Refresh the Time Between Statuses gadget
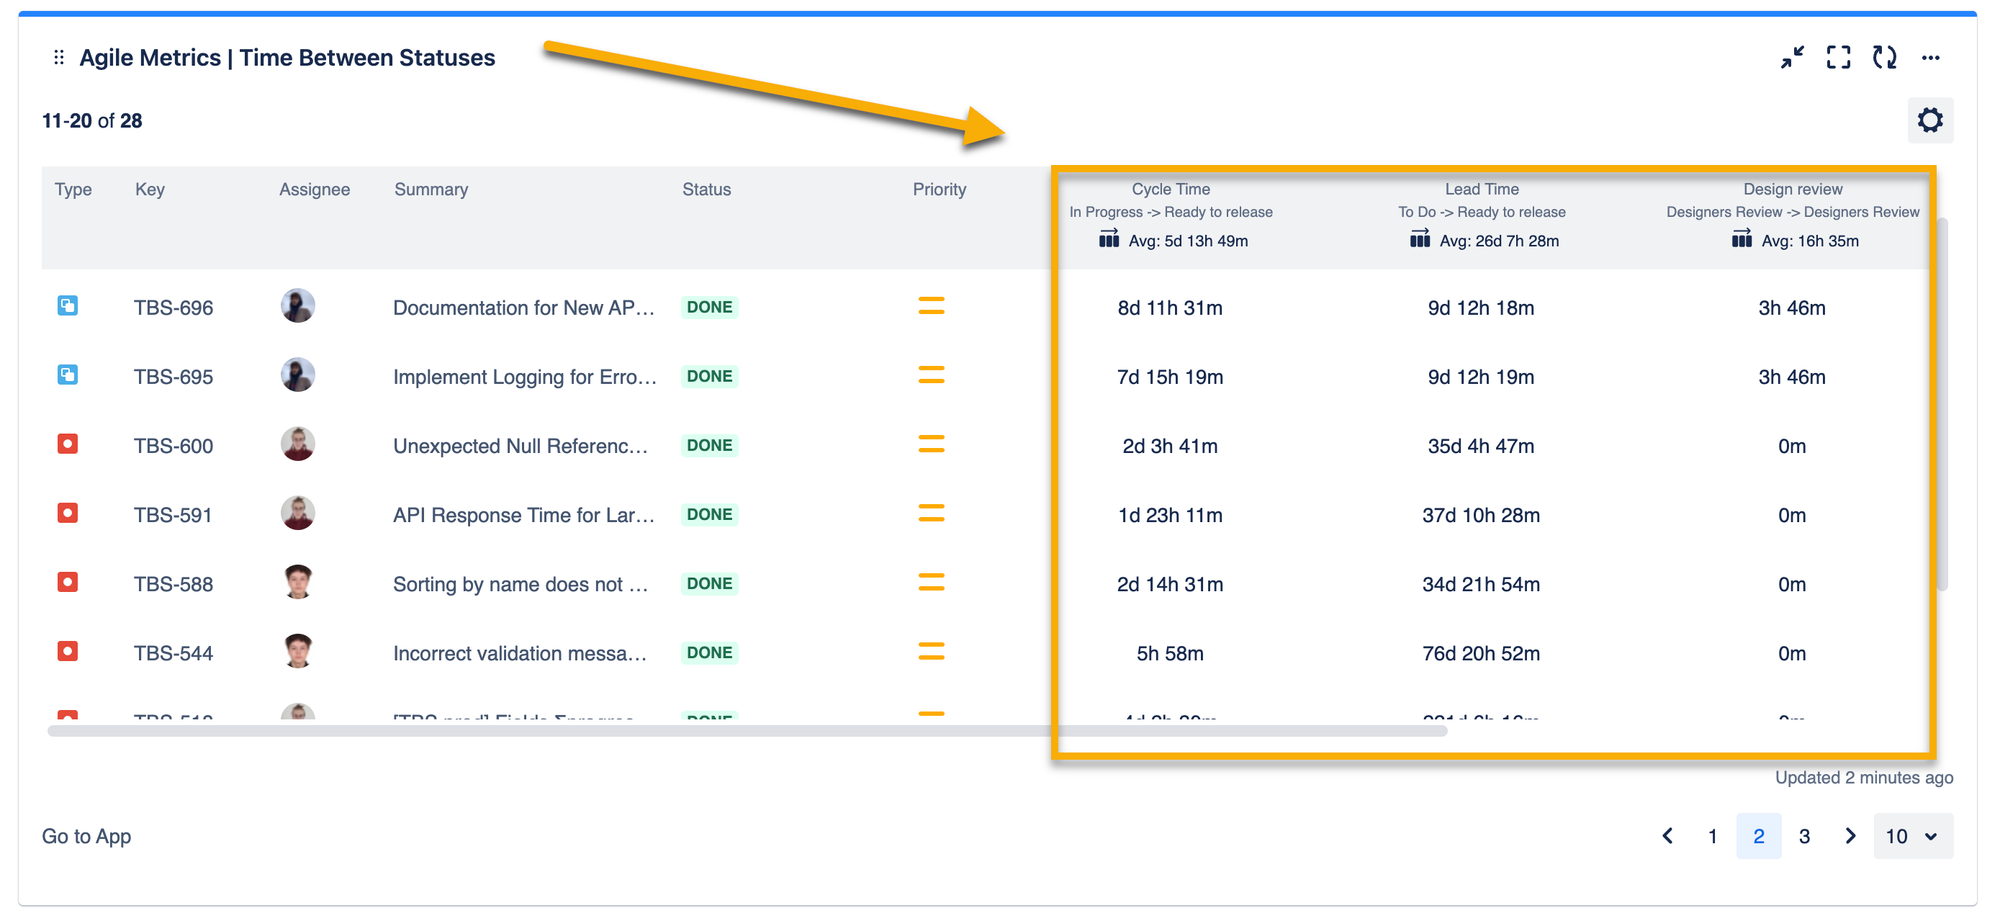The width and height of the screenshot is (2000, 919). pos(1885,57)
